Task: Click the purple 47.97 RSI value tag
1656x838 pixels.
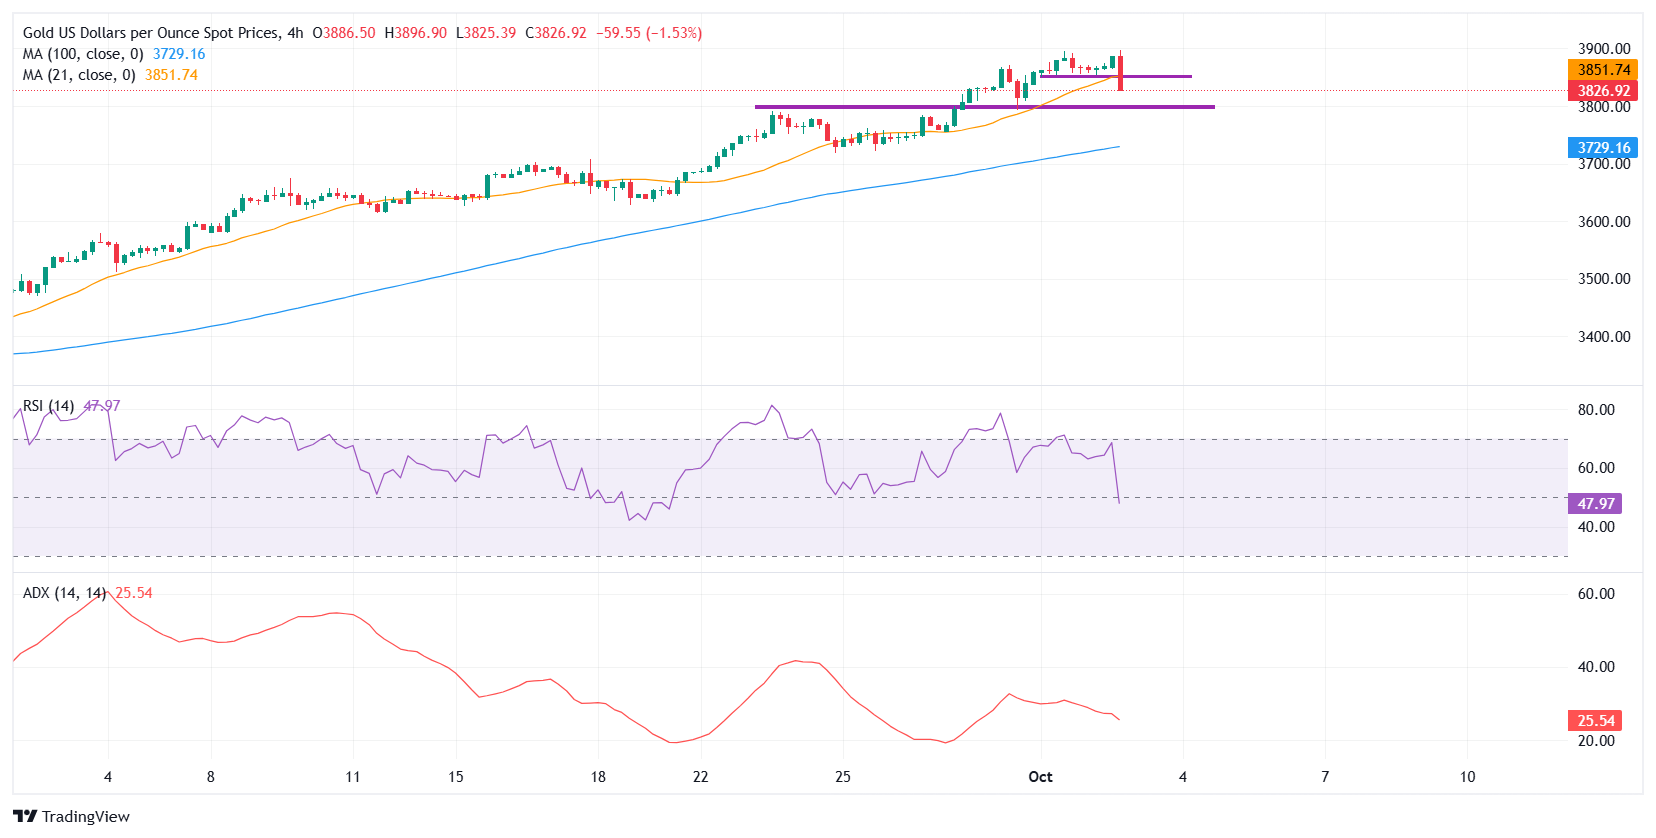Action: [x=1595, y=504]
